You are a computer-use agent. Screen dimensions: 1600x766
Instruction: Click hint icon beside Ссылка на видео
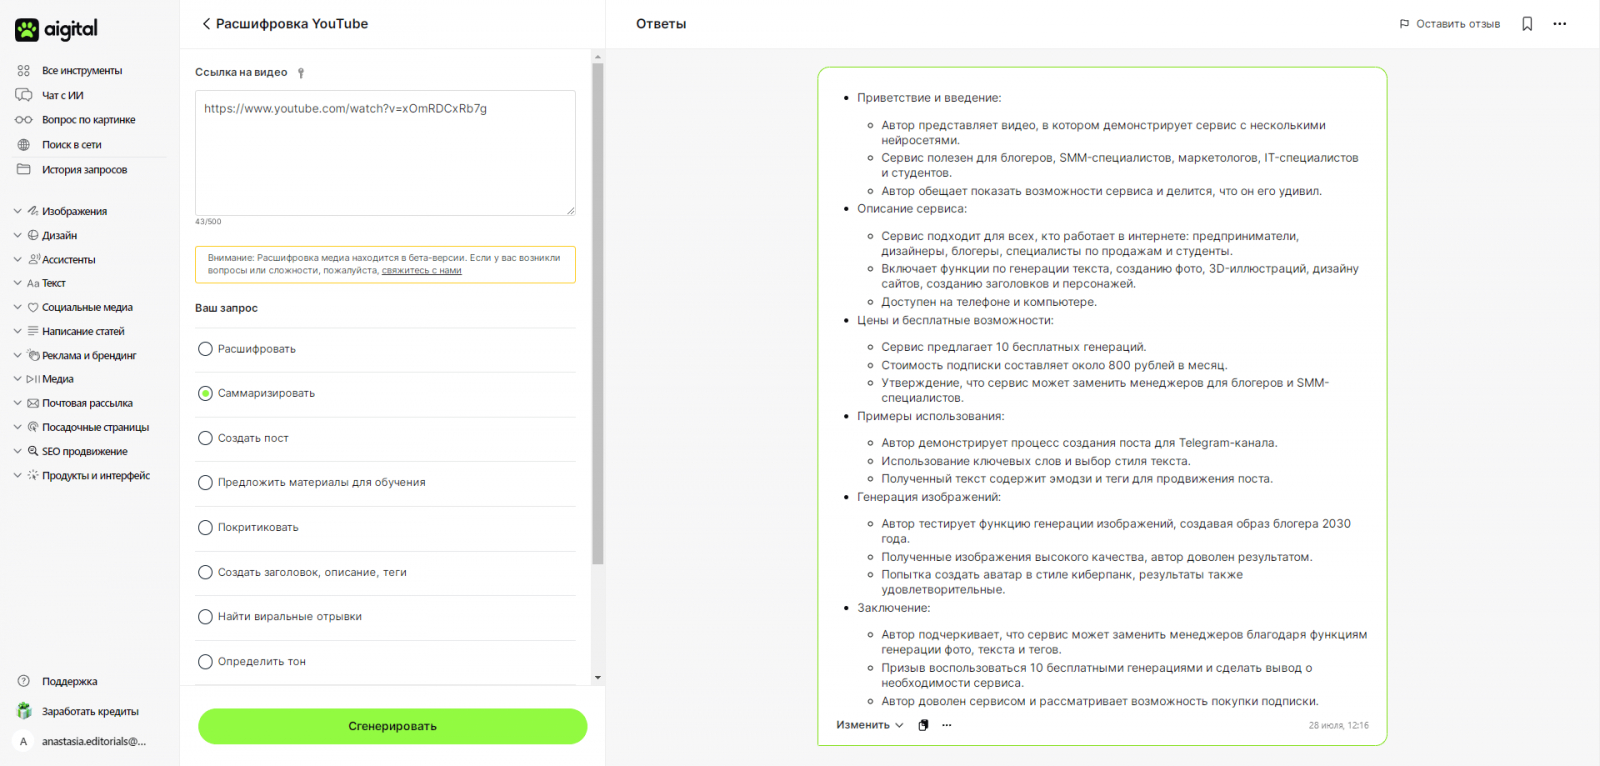click(x=301, y=73)
